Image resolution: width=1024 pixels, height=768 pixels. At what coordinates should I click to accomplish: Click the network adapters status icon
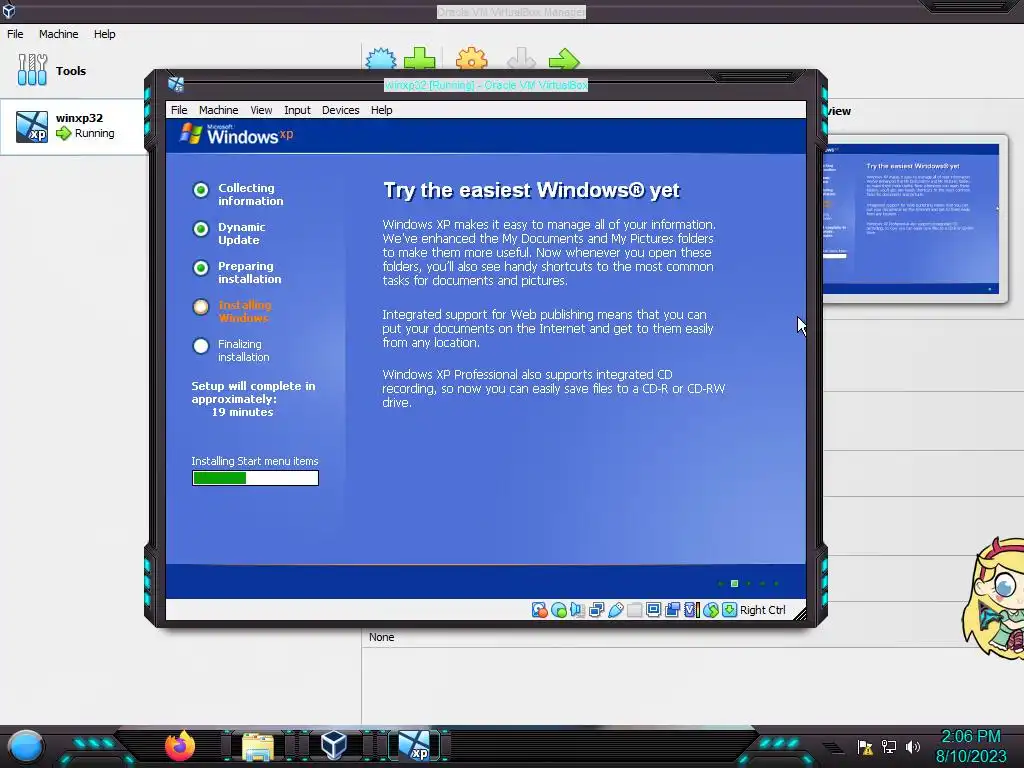click(x=596, y=610)
